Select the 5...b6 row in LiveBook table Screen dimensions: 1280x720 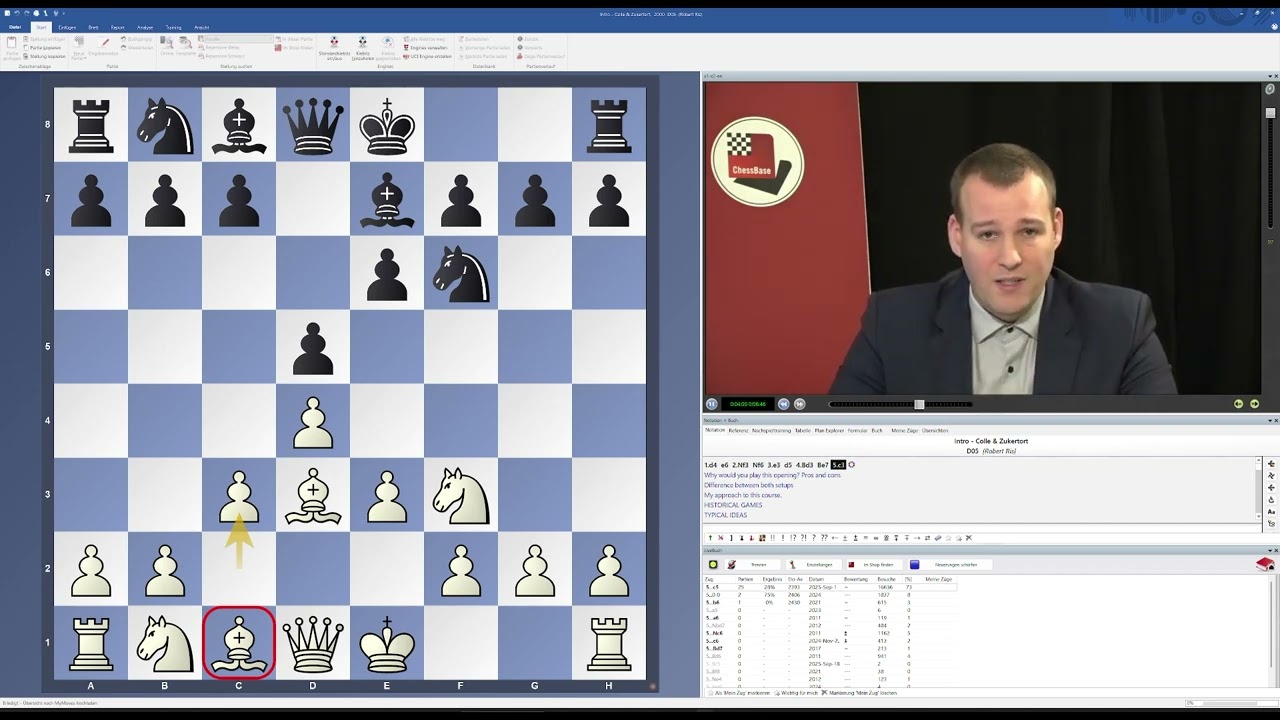pyautogui.click(x=830, y=602)
